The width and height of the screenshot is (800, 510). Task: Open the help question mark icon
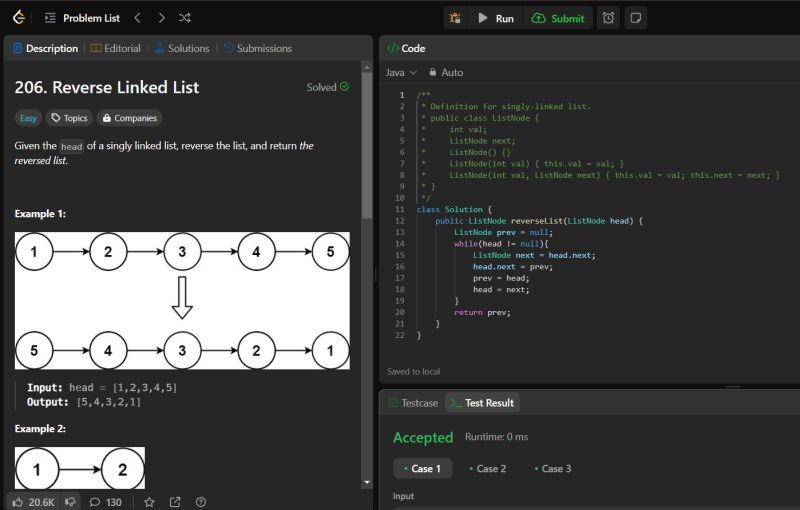[x=201, y=502]
